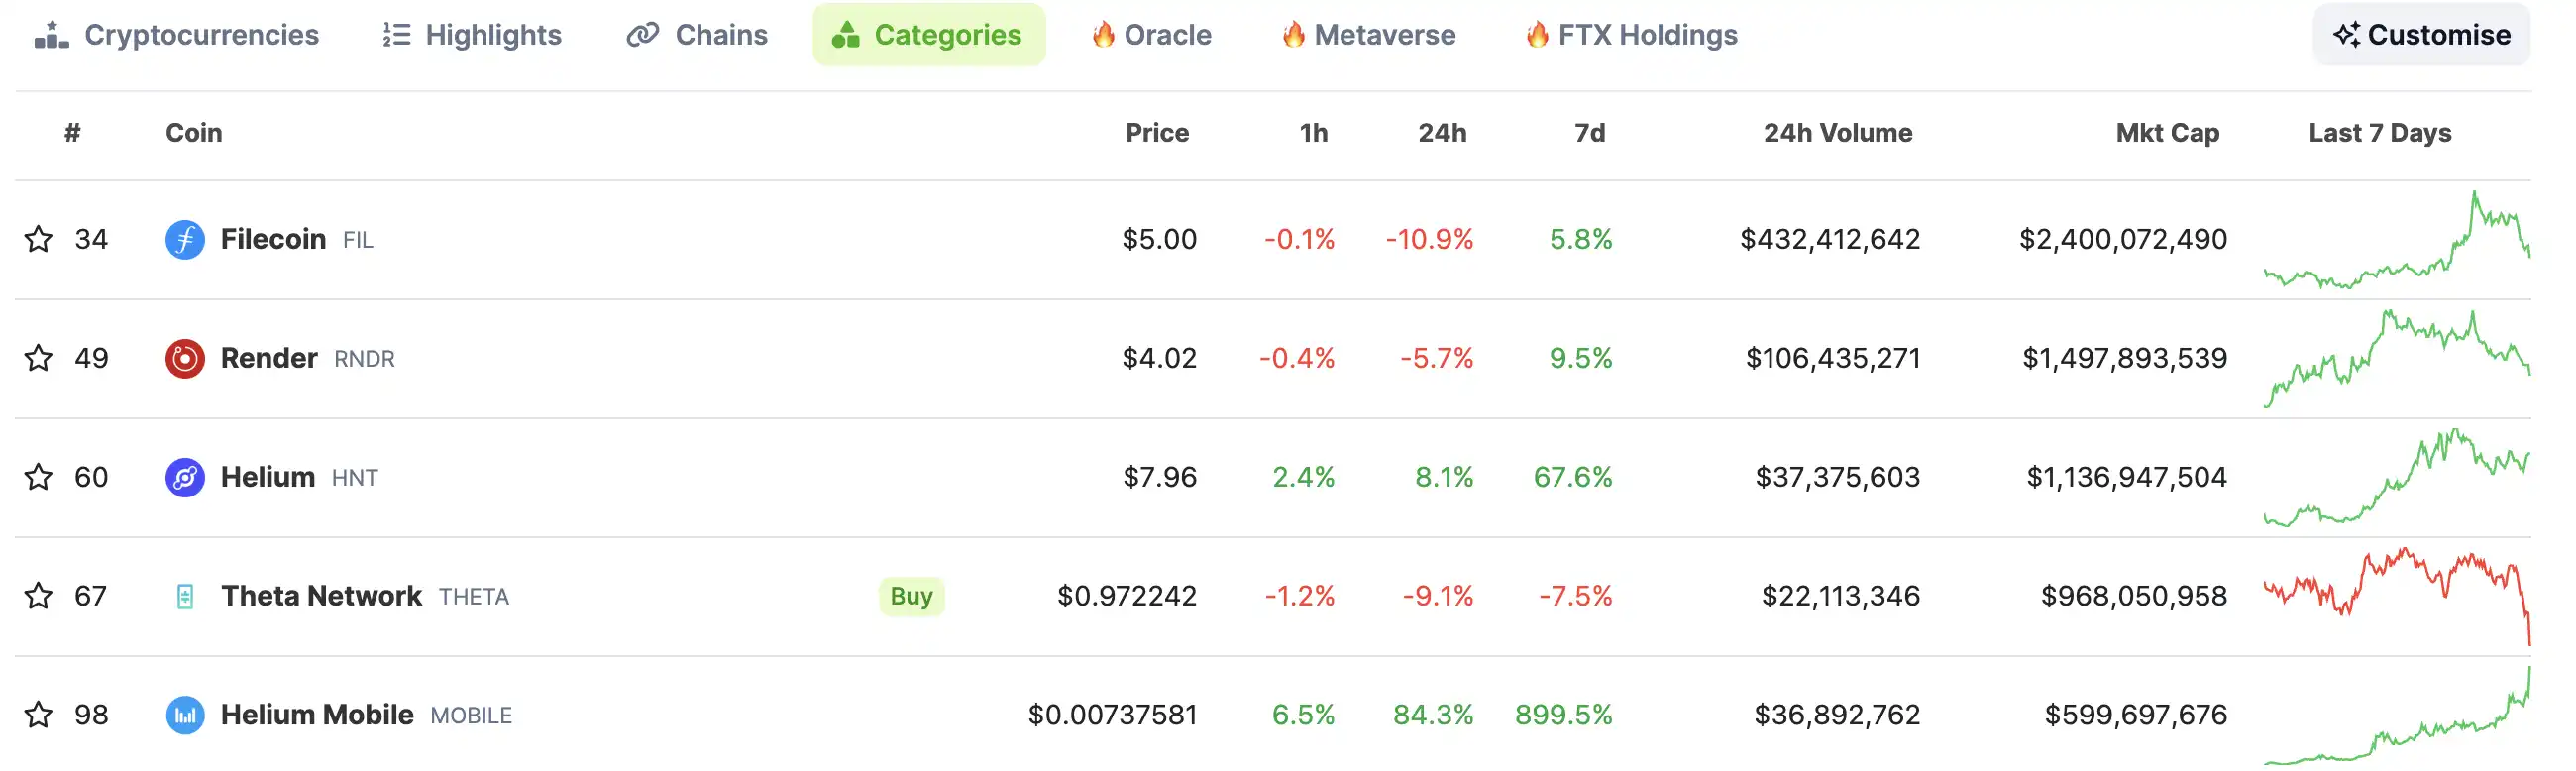
Task: Select the Chains tab
Action: tap(697, 35)
